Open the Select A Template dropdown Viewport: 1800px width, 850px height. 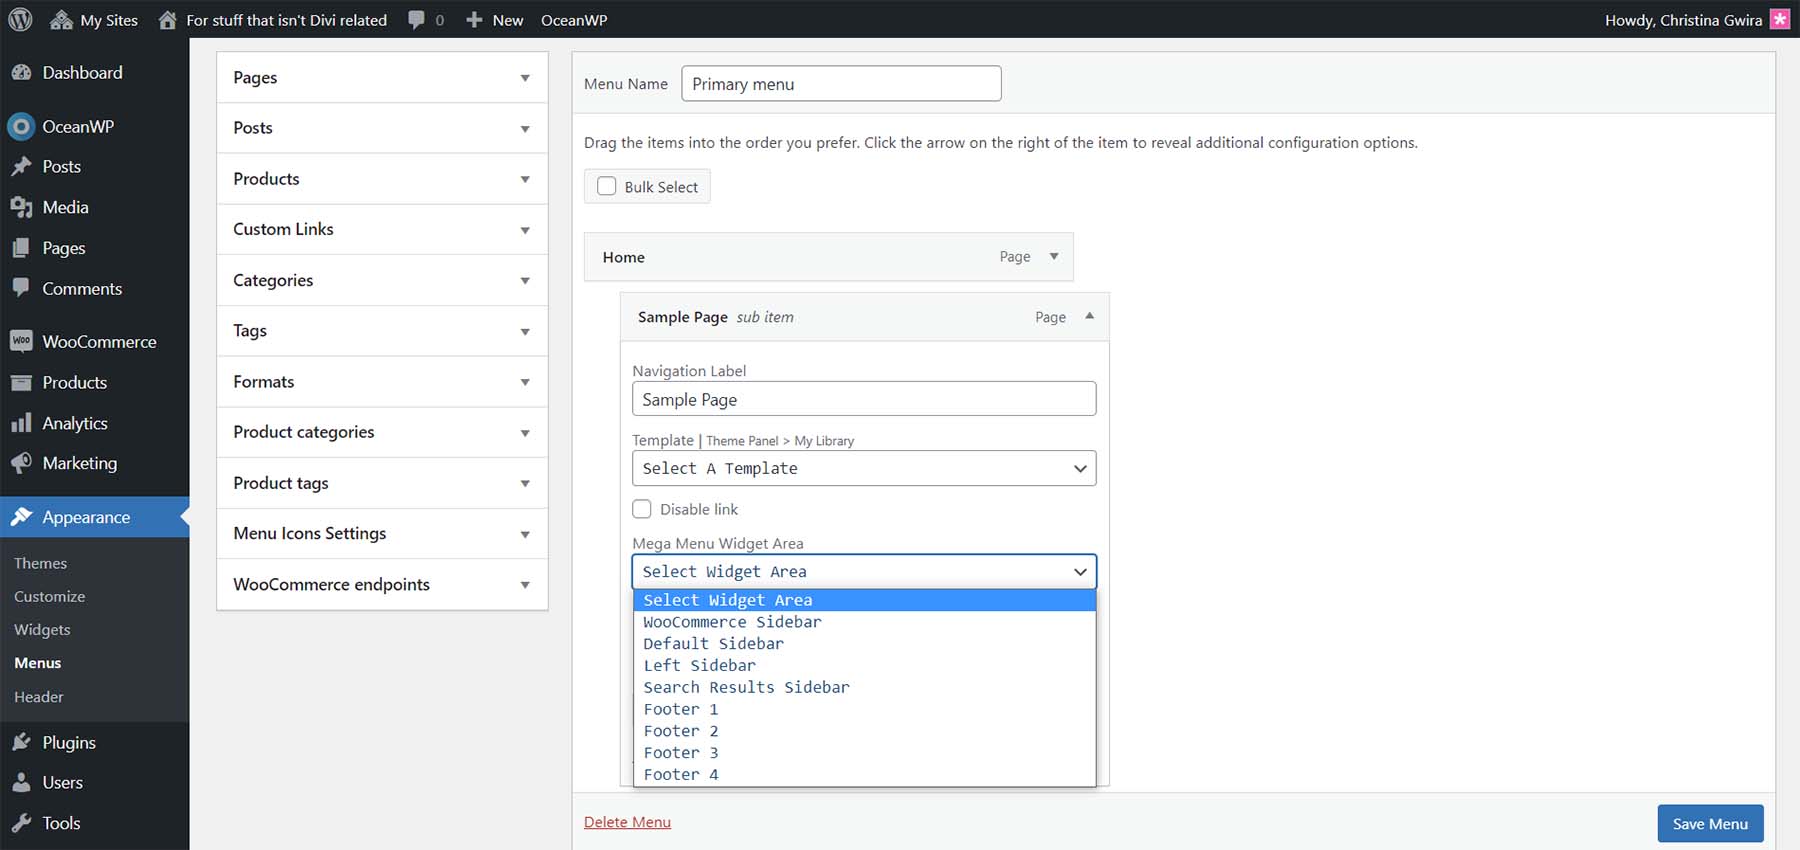click(864, 468)
